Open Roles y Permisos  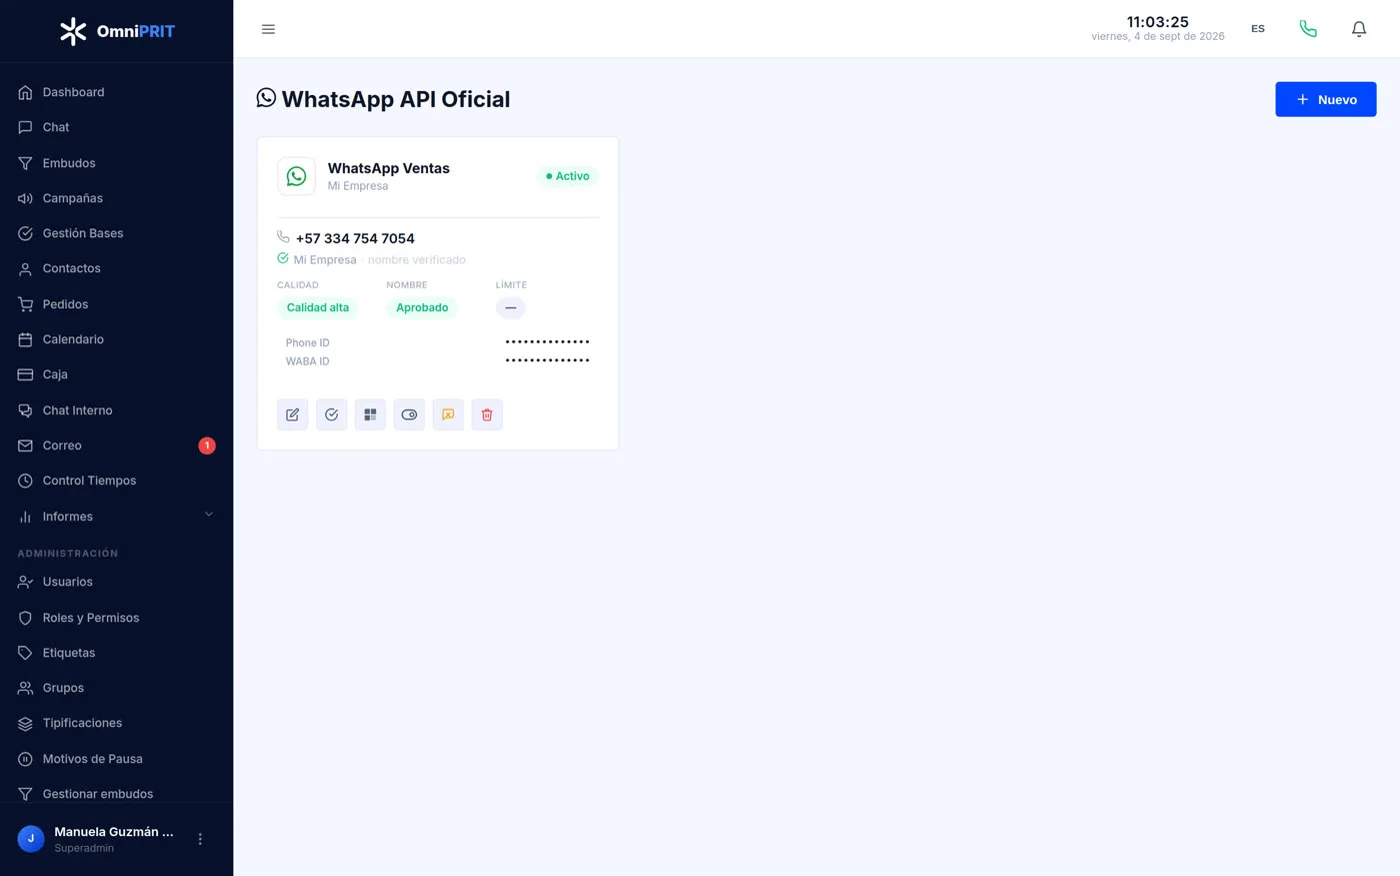(117, 618)
